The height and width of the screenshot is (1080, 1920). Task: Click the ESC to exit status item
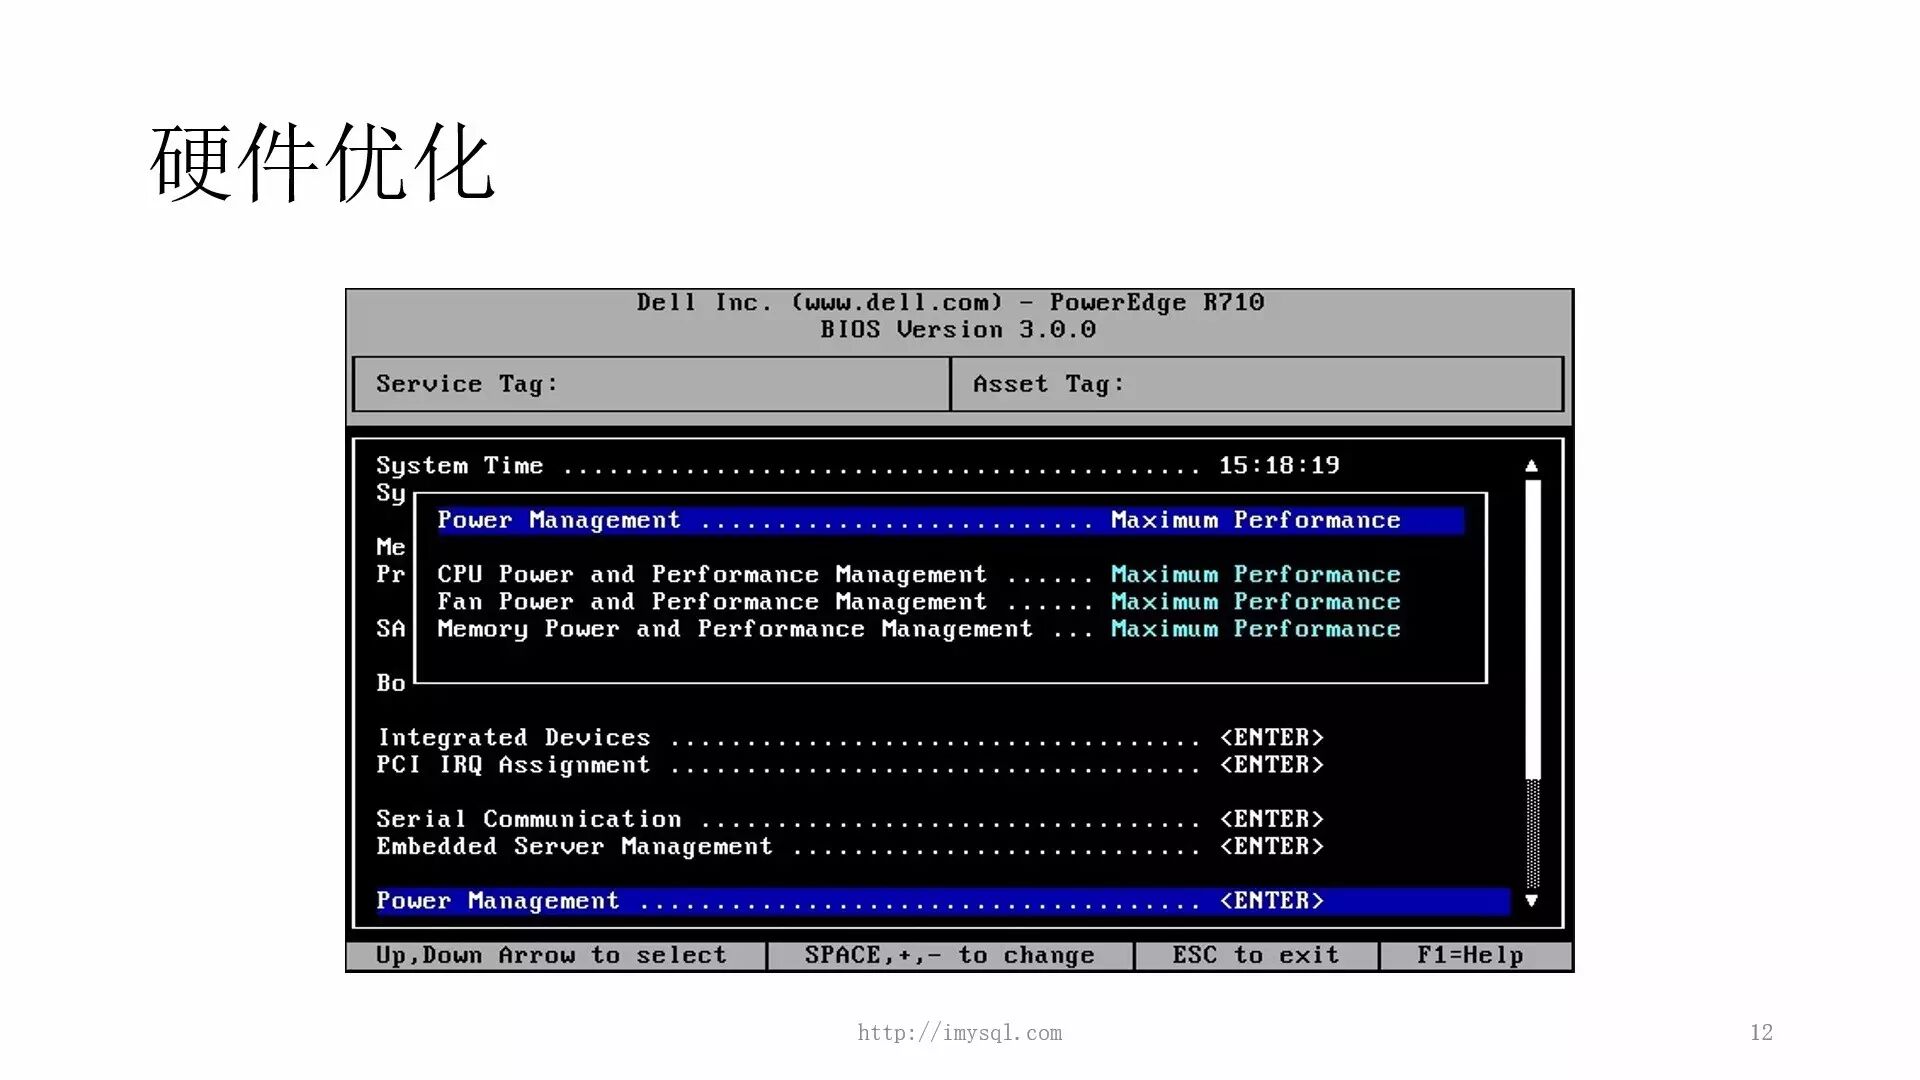coord(1255,956)
